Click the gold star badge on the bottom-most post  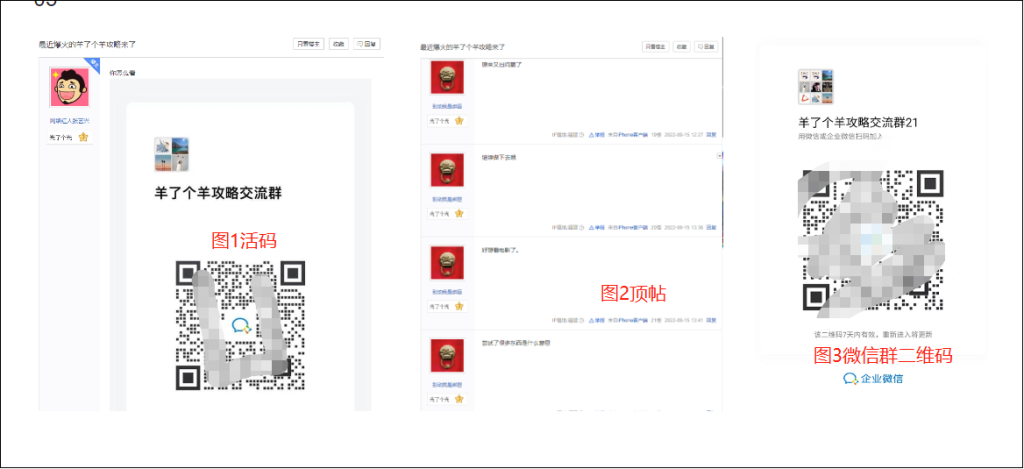tap(459, 399)
